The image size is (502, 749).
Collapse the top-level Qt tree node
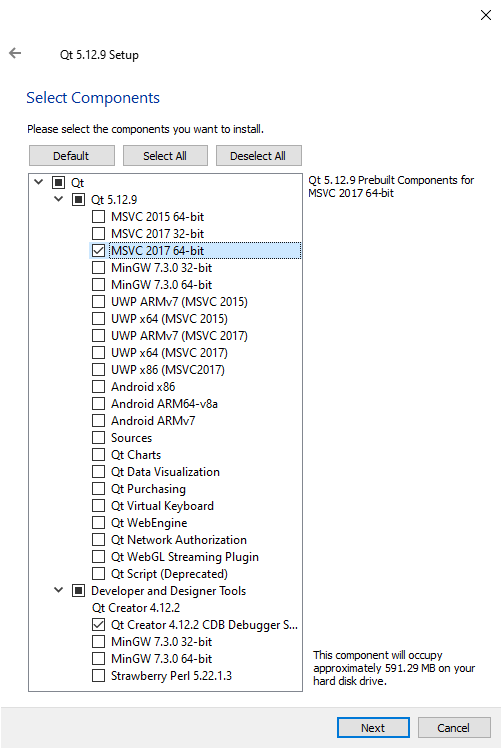39,182
